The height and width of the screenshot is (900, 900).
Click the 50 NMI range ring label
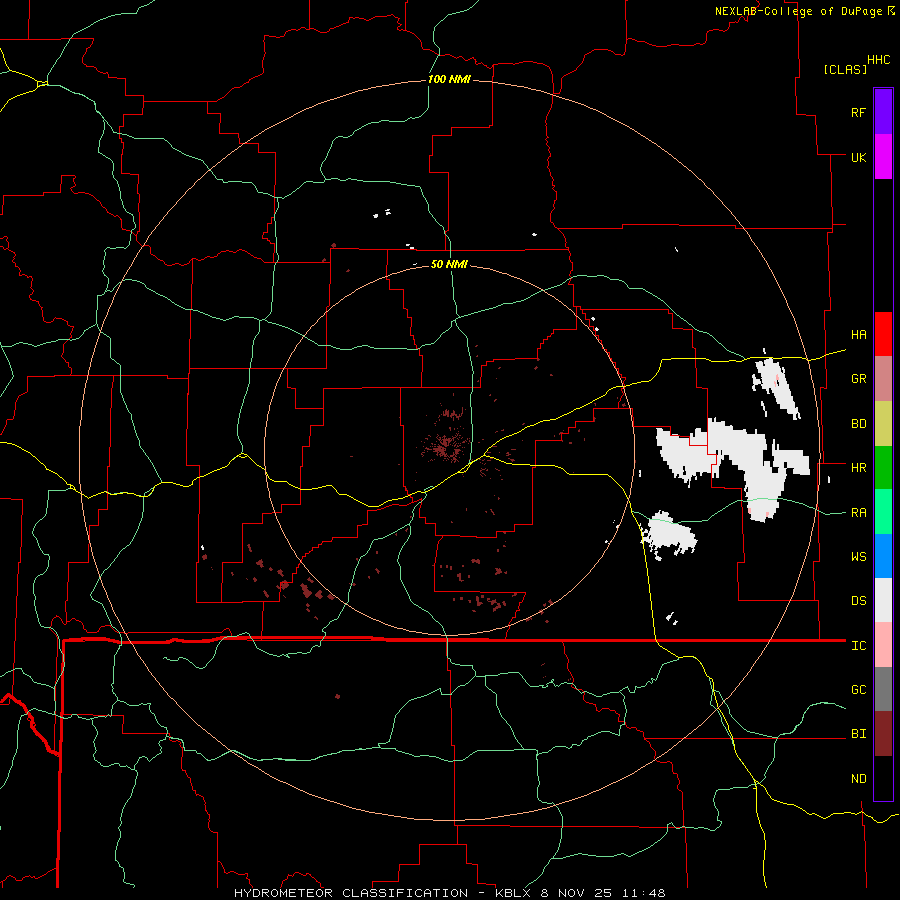pyautogui.click(x=449, y=264)
